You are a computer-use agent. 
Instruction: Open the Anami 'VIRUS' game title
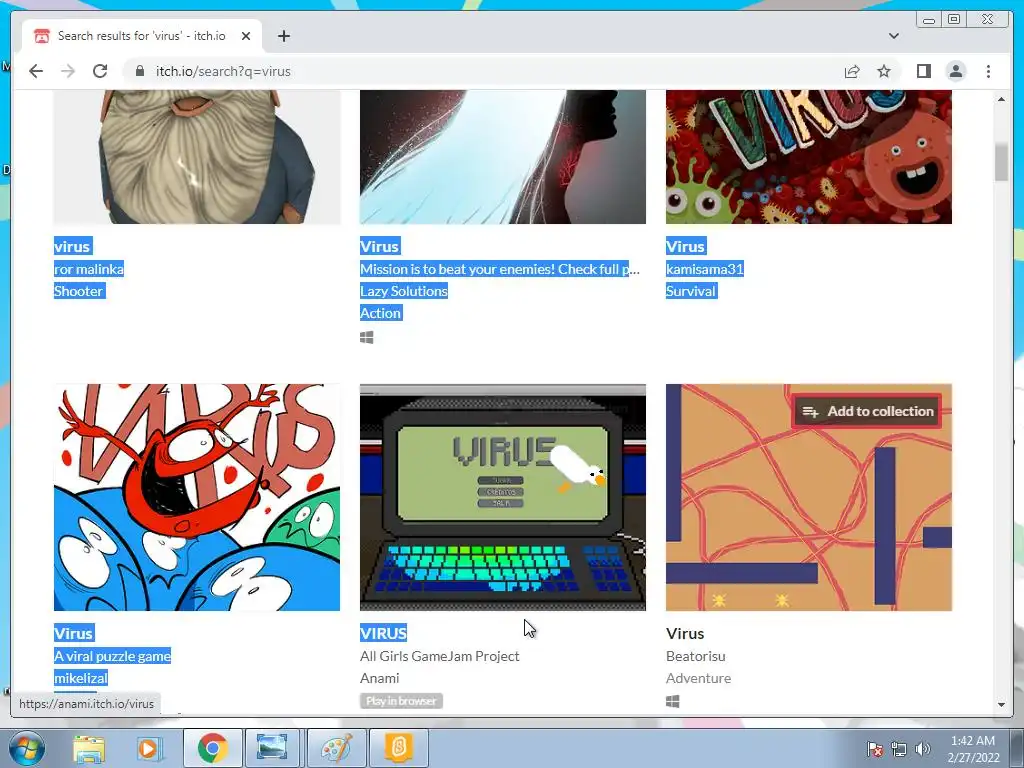(x=383, y=633)
